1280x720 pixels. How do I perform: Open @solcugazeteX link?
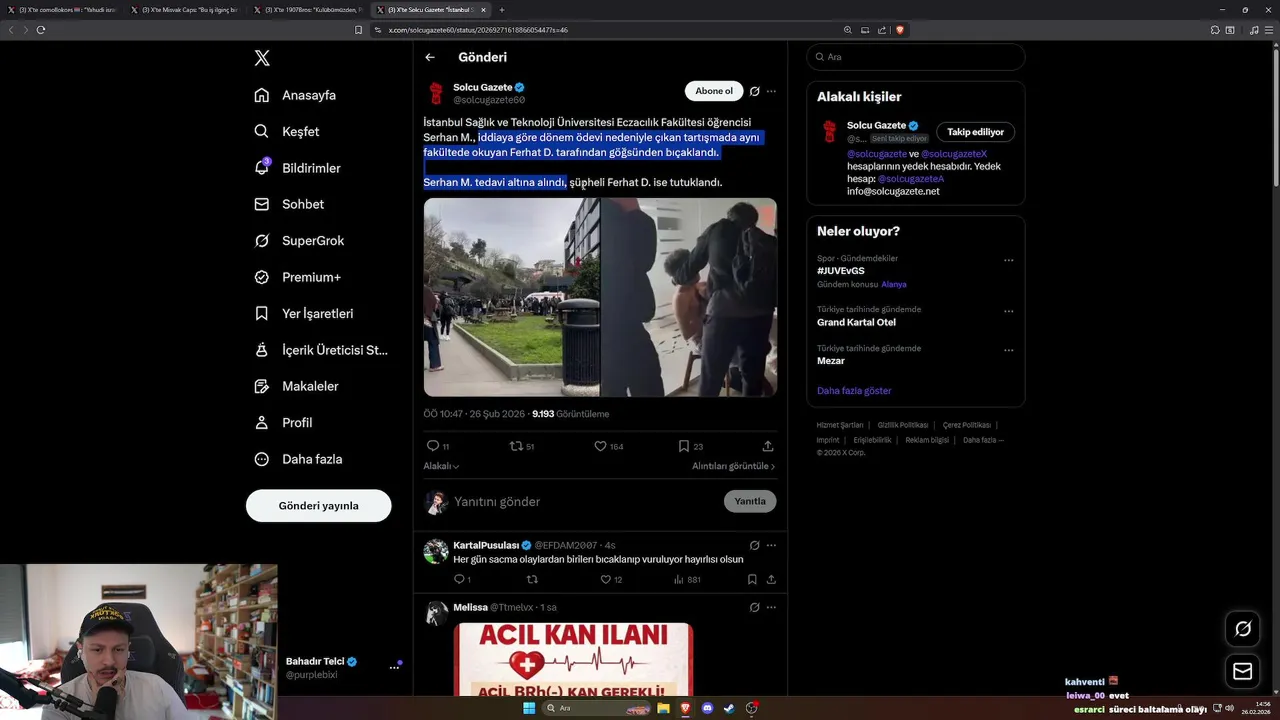pos(954,154)
